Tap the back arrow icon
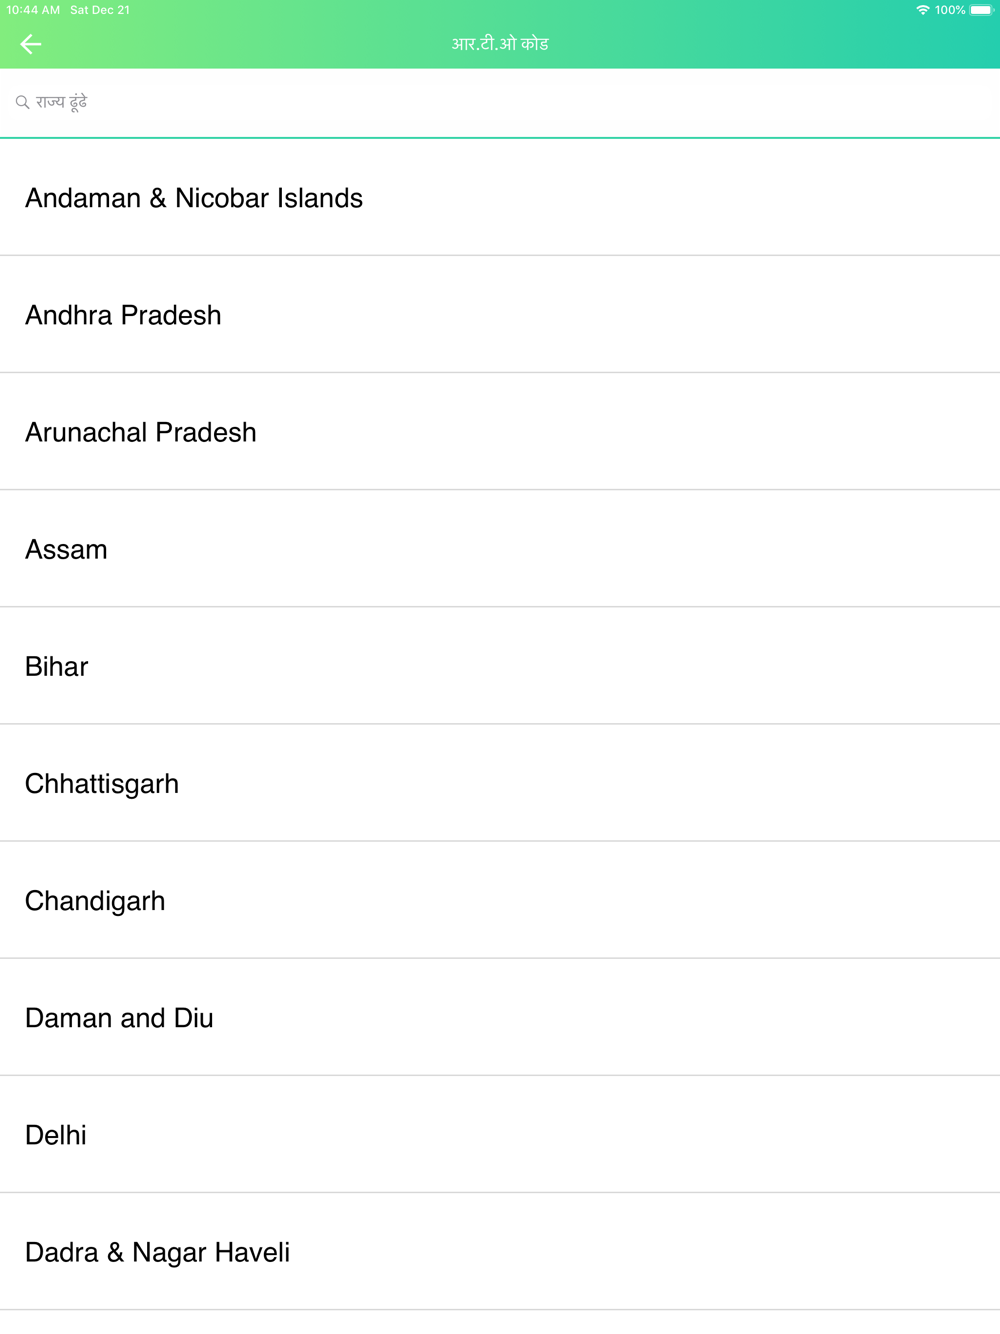 31,44
